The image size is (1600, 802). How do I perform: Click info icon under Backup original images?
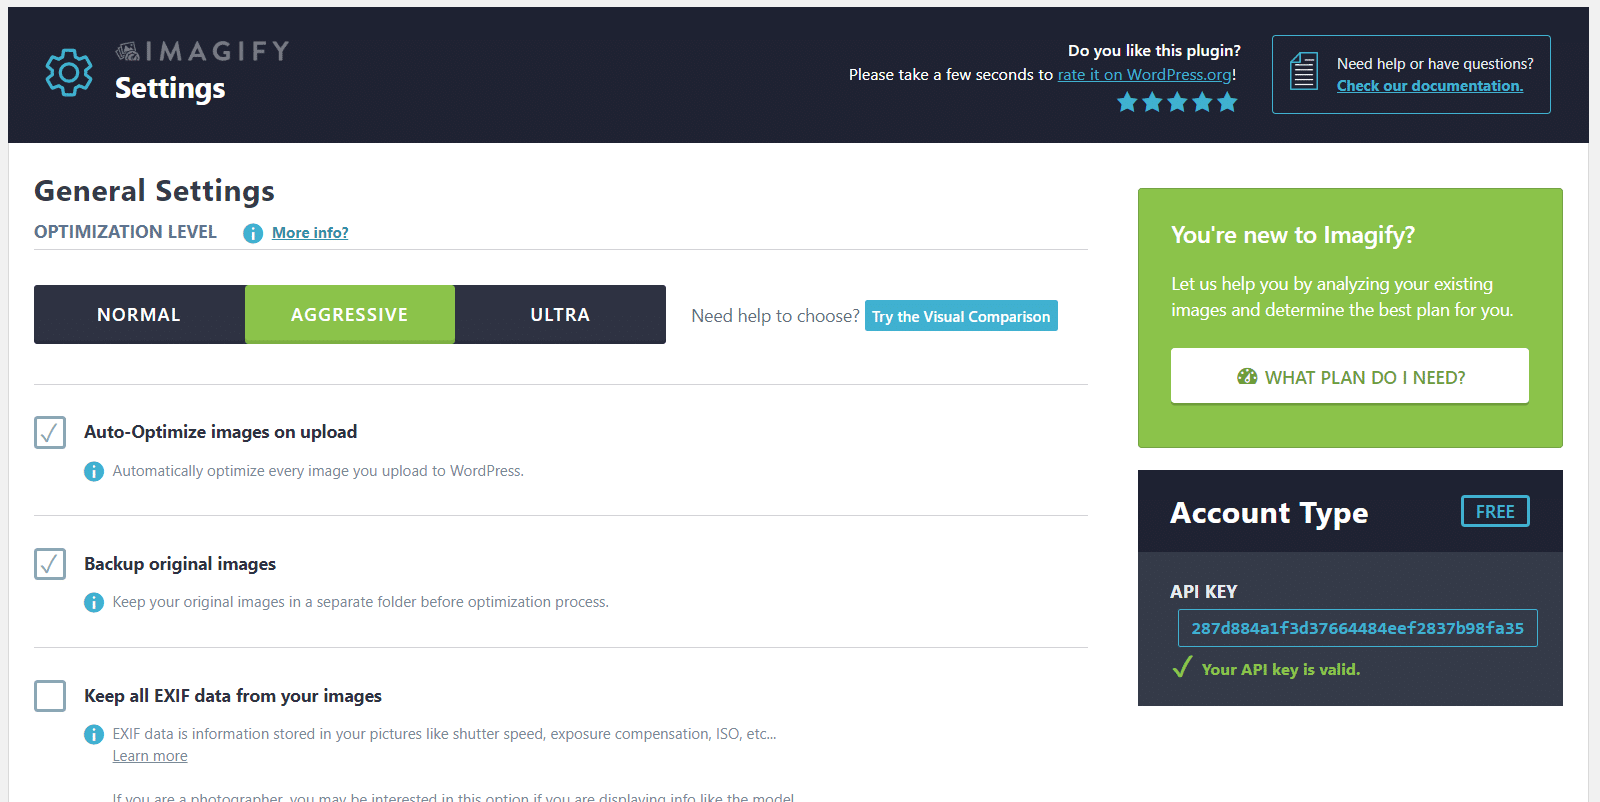[94, 602]
